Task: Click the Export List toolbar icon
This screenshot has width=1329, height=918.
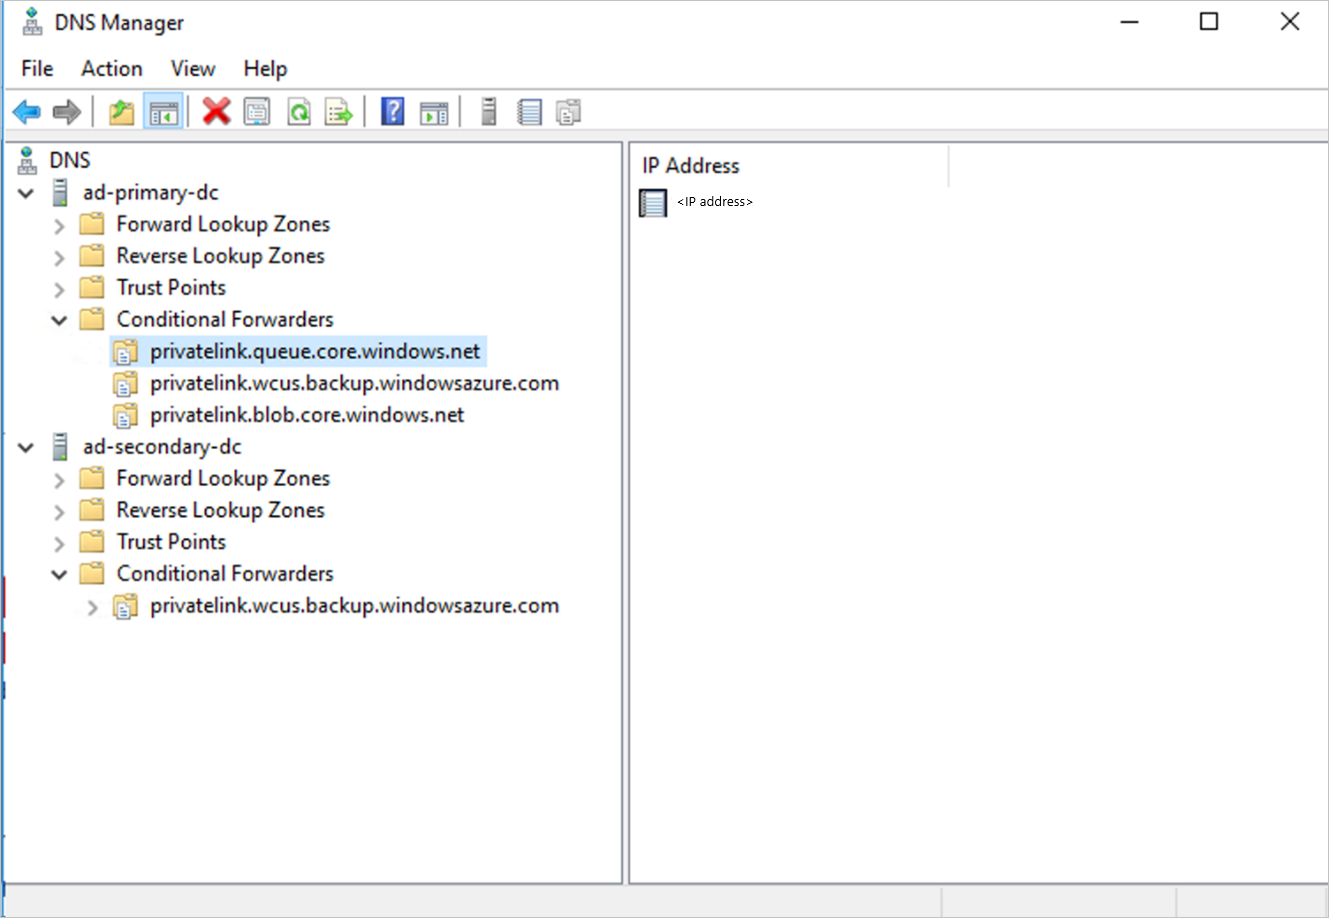Action: pos(339,111)
